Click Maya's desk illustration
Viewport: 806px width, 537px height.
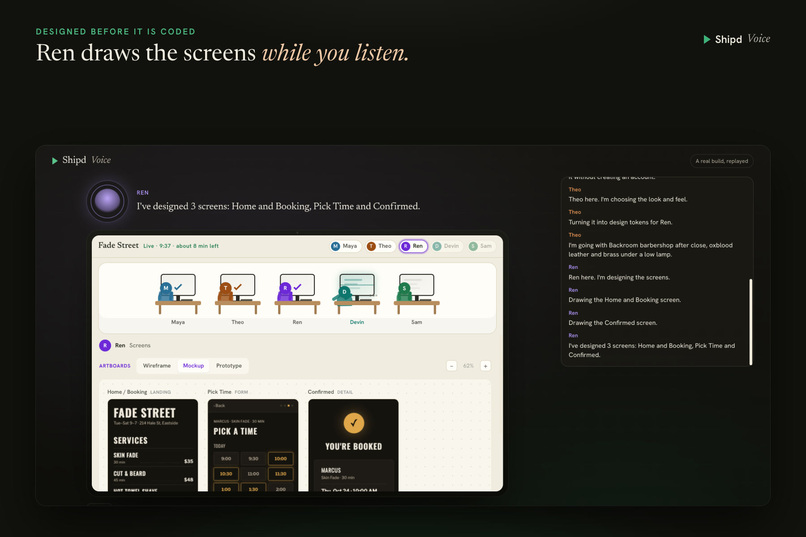pyautogui.click(x=178, y=294)
